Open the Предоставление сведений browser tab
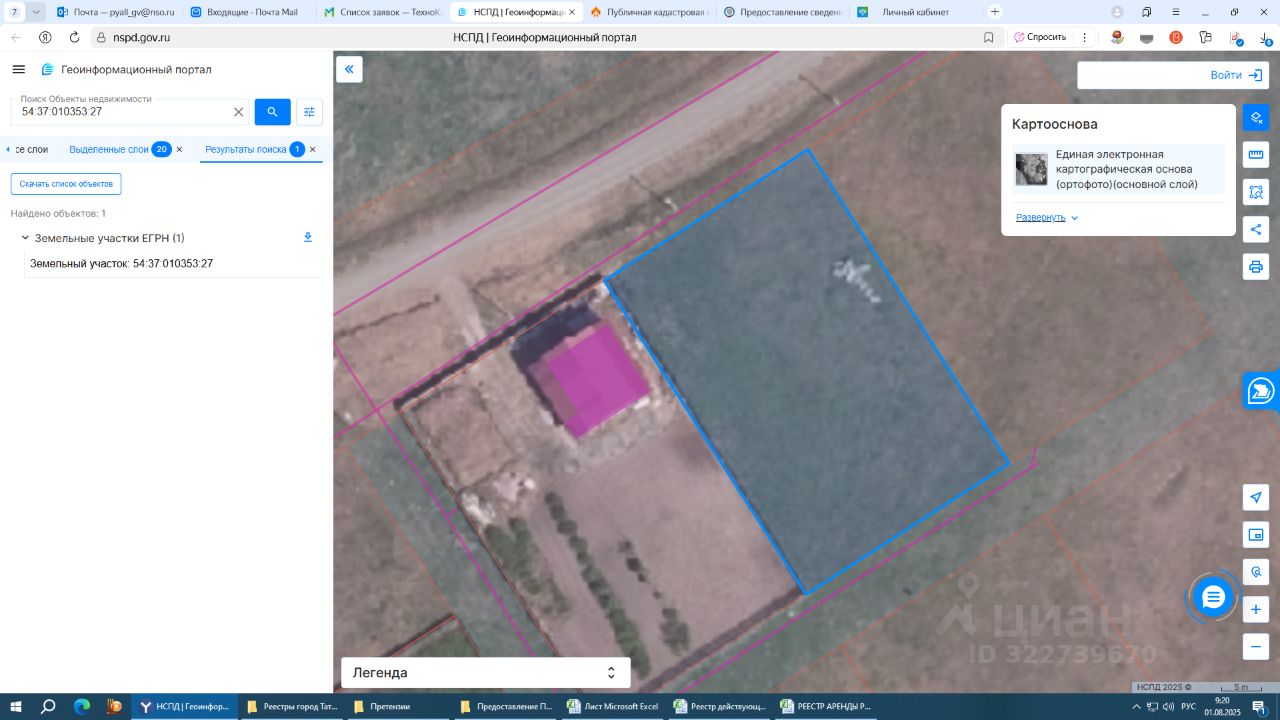 pyautogui.click(x=782, y=12)
